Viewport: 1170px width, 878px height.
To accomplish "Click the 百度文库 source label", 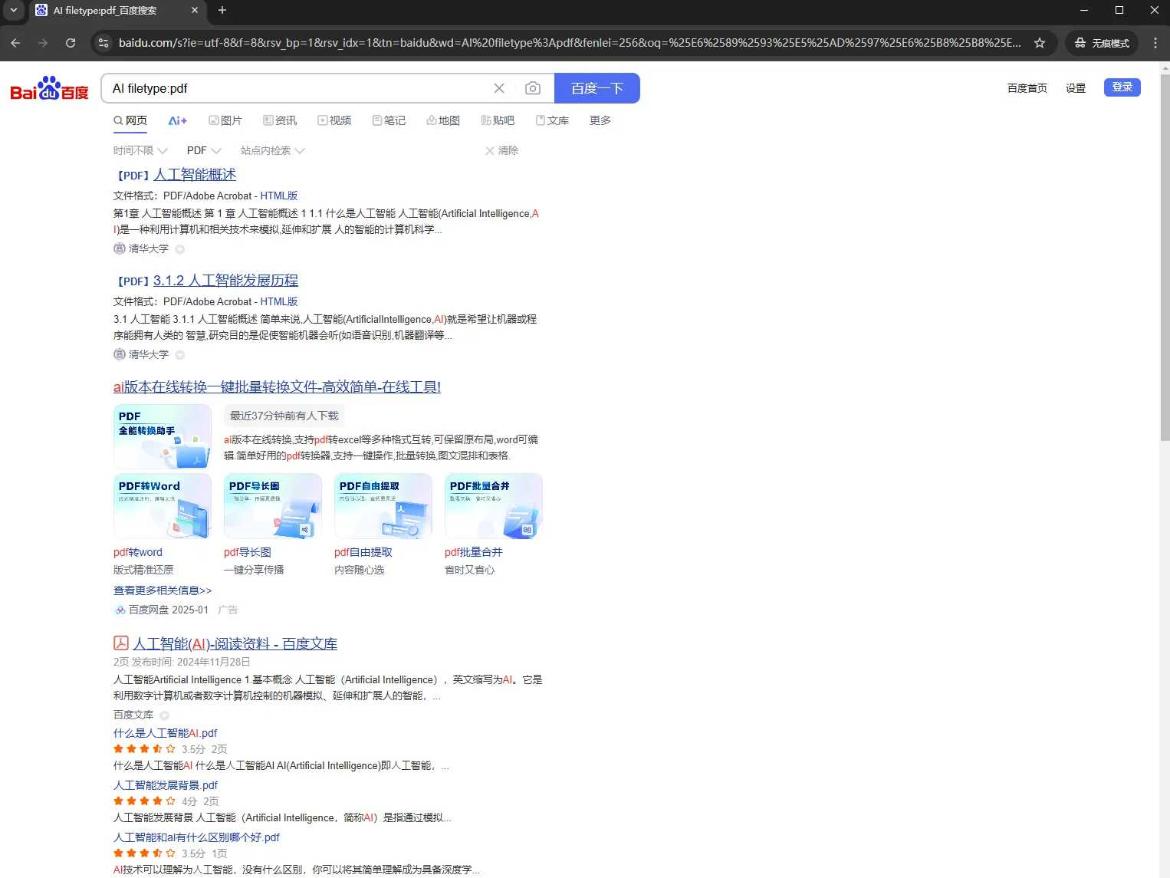I will pos(133,715).
